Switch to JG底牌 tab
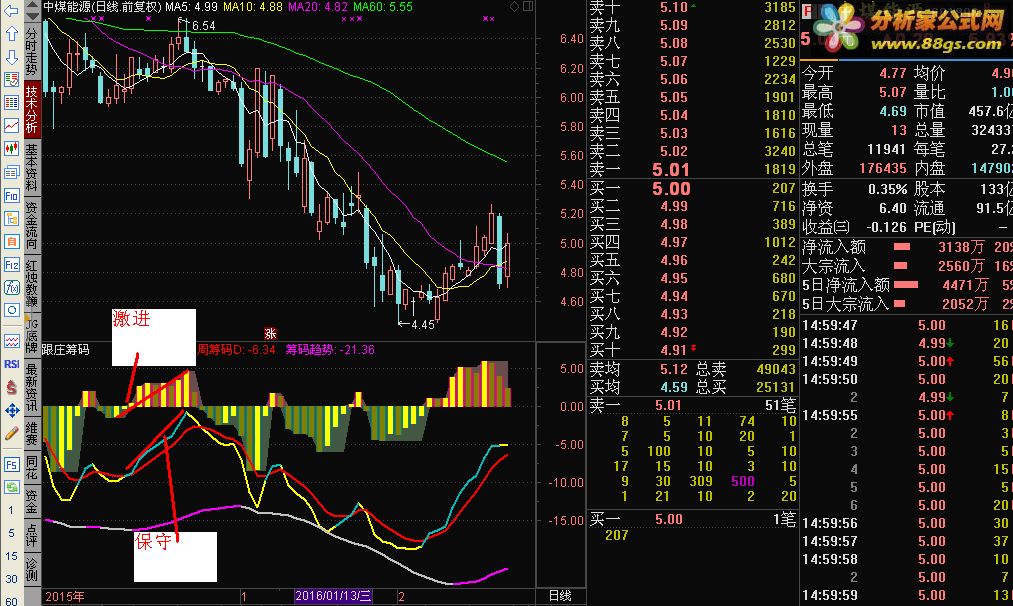1013x606 pixels. coord(32,336)
